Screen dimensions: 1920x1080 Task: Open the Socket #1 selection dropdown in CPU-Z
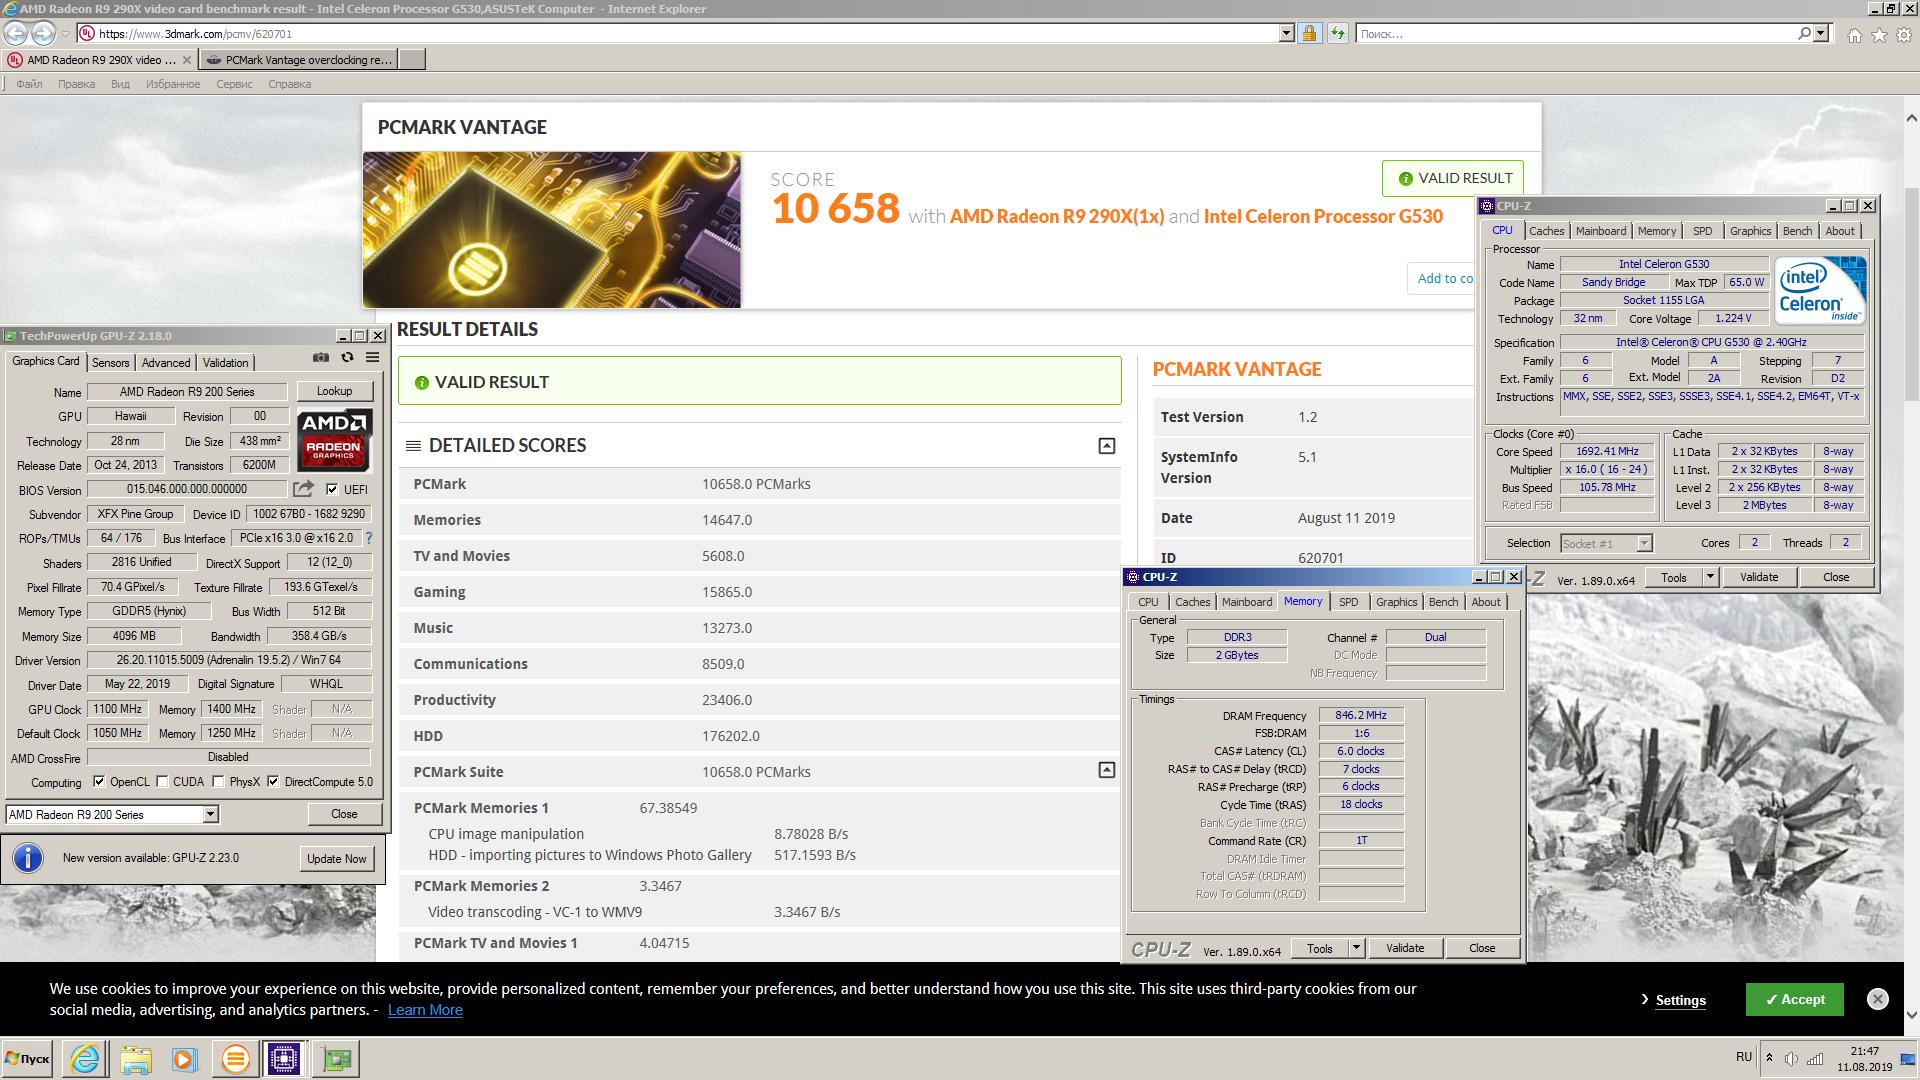click(x=1644, y=543)
